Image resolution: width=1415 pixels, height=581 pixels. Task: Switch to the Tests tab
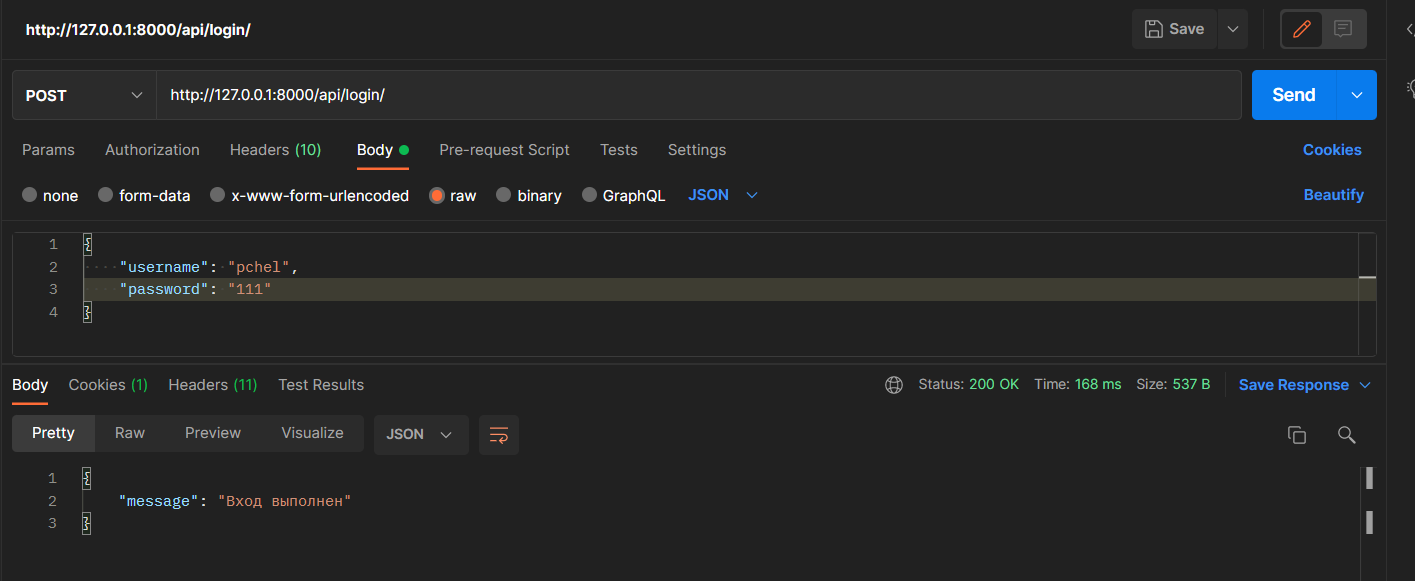tap(618, 149)
